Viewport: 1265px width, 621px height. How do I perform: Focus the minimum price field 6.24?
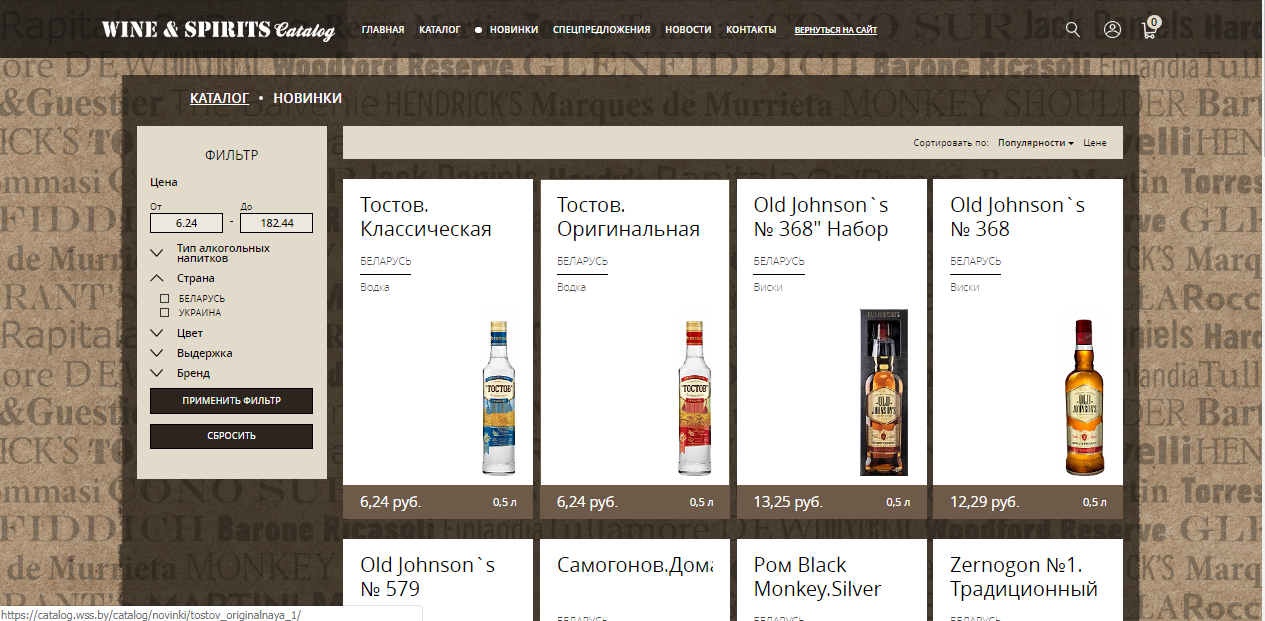point(186,223)
